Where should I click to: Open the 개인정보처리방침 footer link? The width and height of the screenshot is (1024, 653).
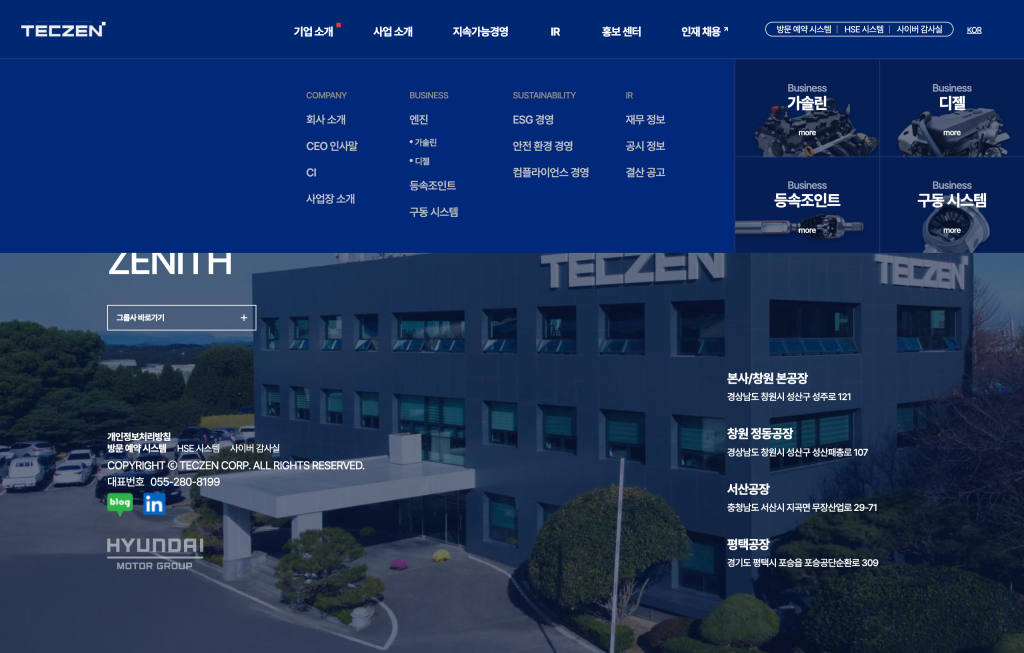[139, 437]
